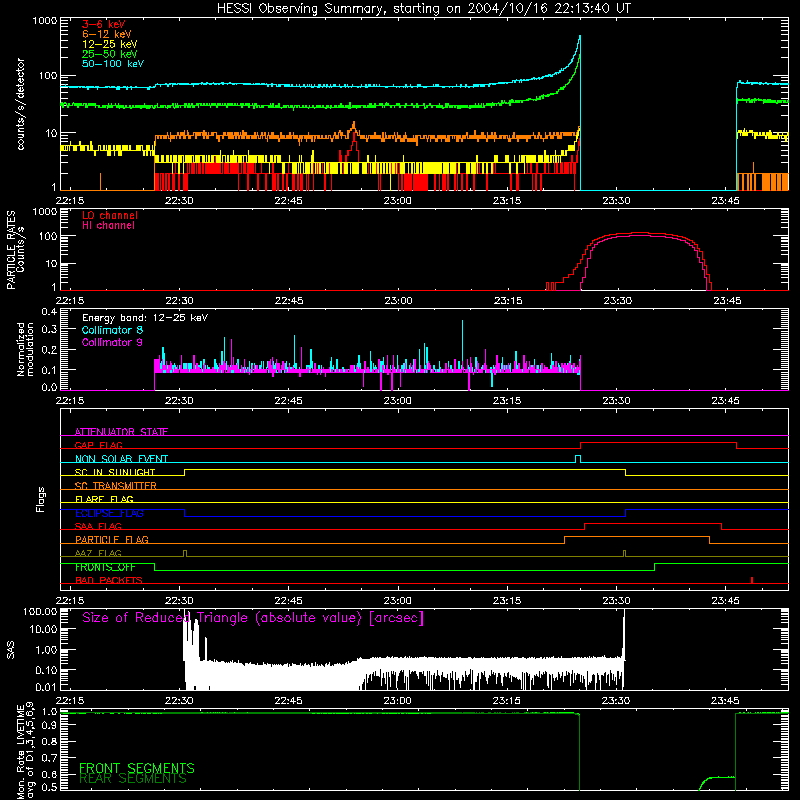Click the BAD PACKETS red marker near 23:48
The height and width of the screenshot is (800, 800).
[752, 580]
